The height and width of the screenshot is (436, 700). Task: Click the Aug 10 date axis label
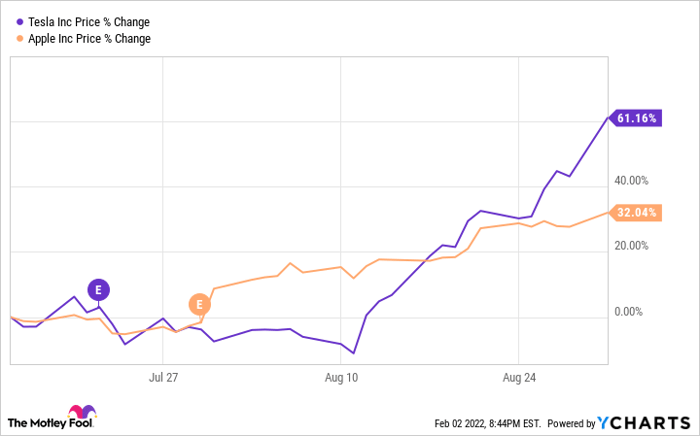pos(341,379)
